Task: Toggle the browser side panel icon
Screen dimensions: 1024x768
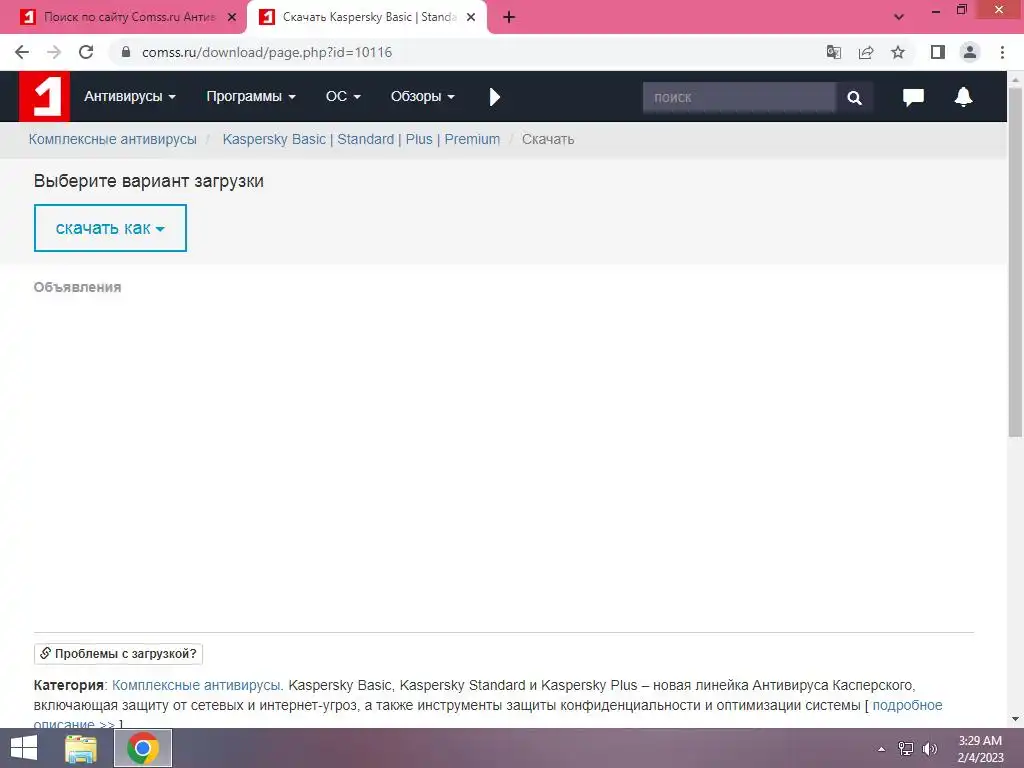Action: (x=938, y=52)
